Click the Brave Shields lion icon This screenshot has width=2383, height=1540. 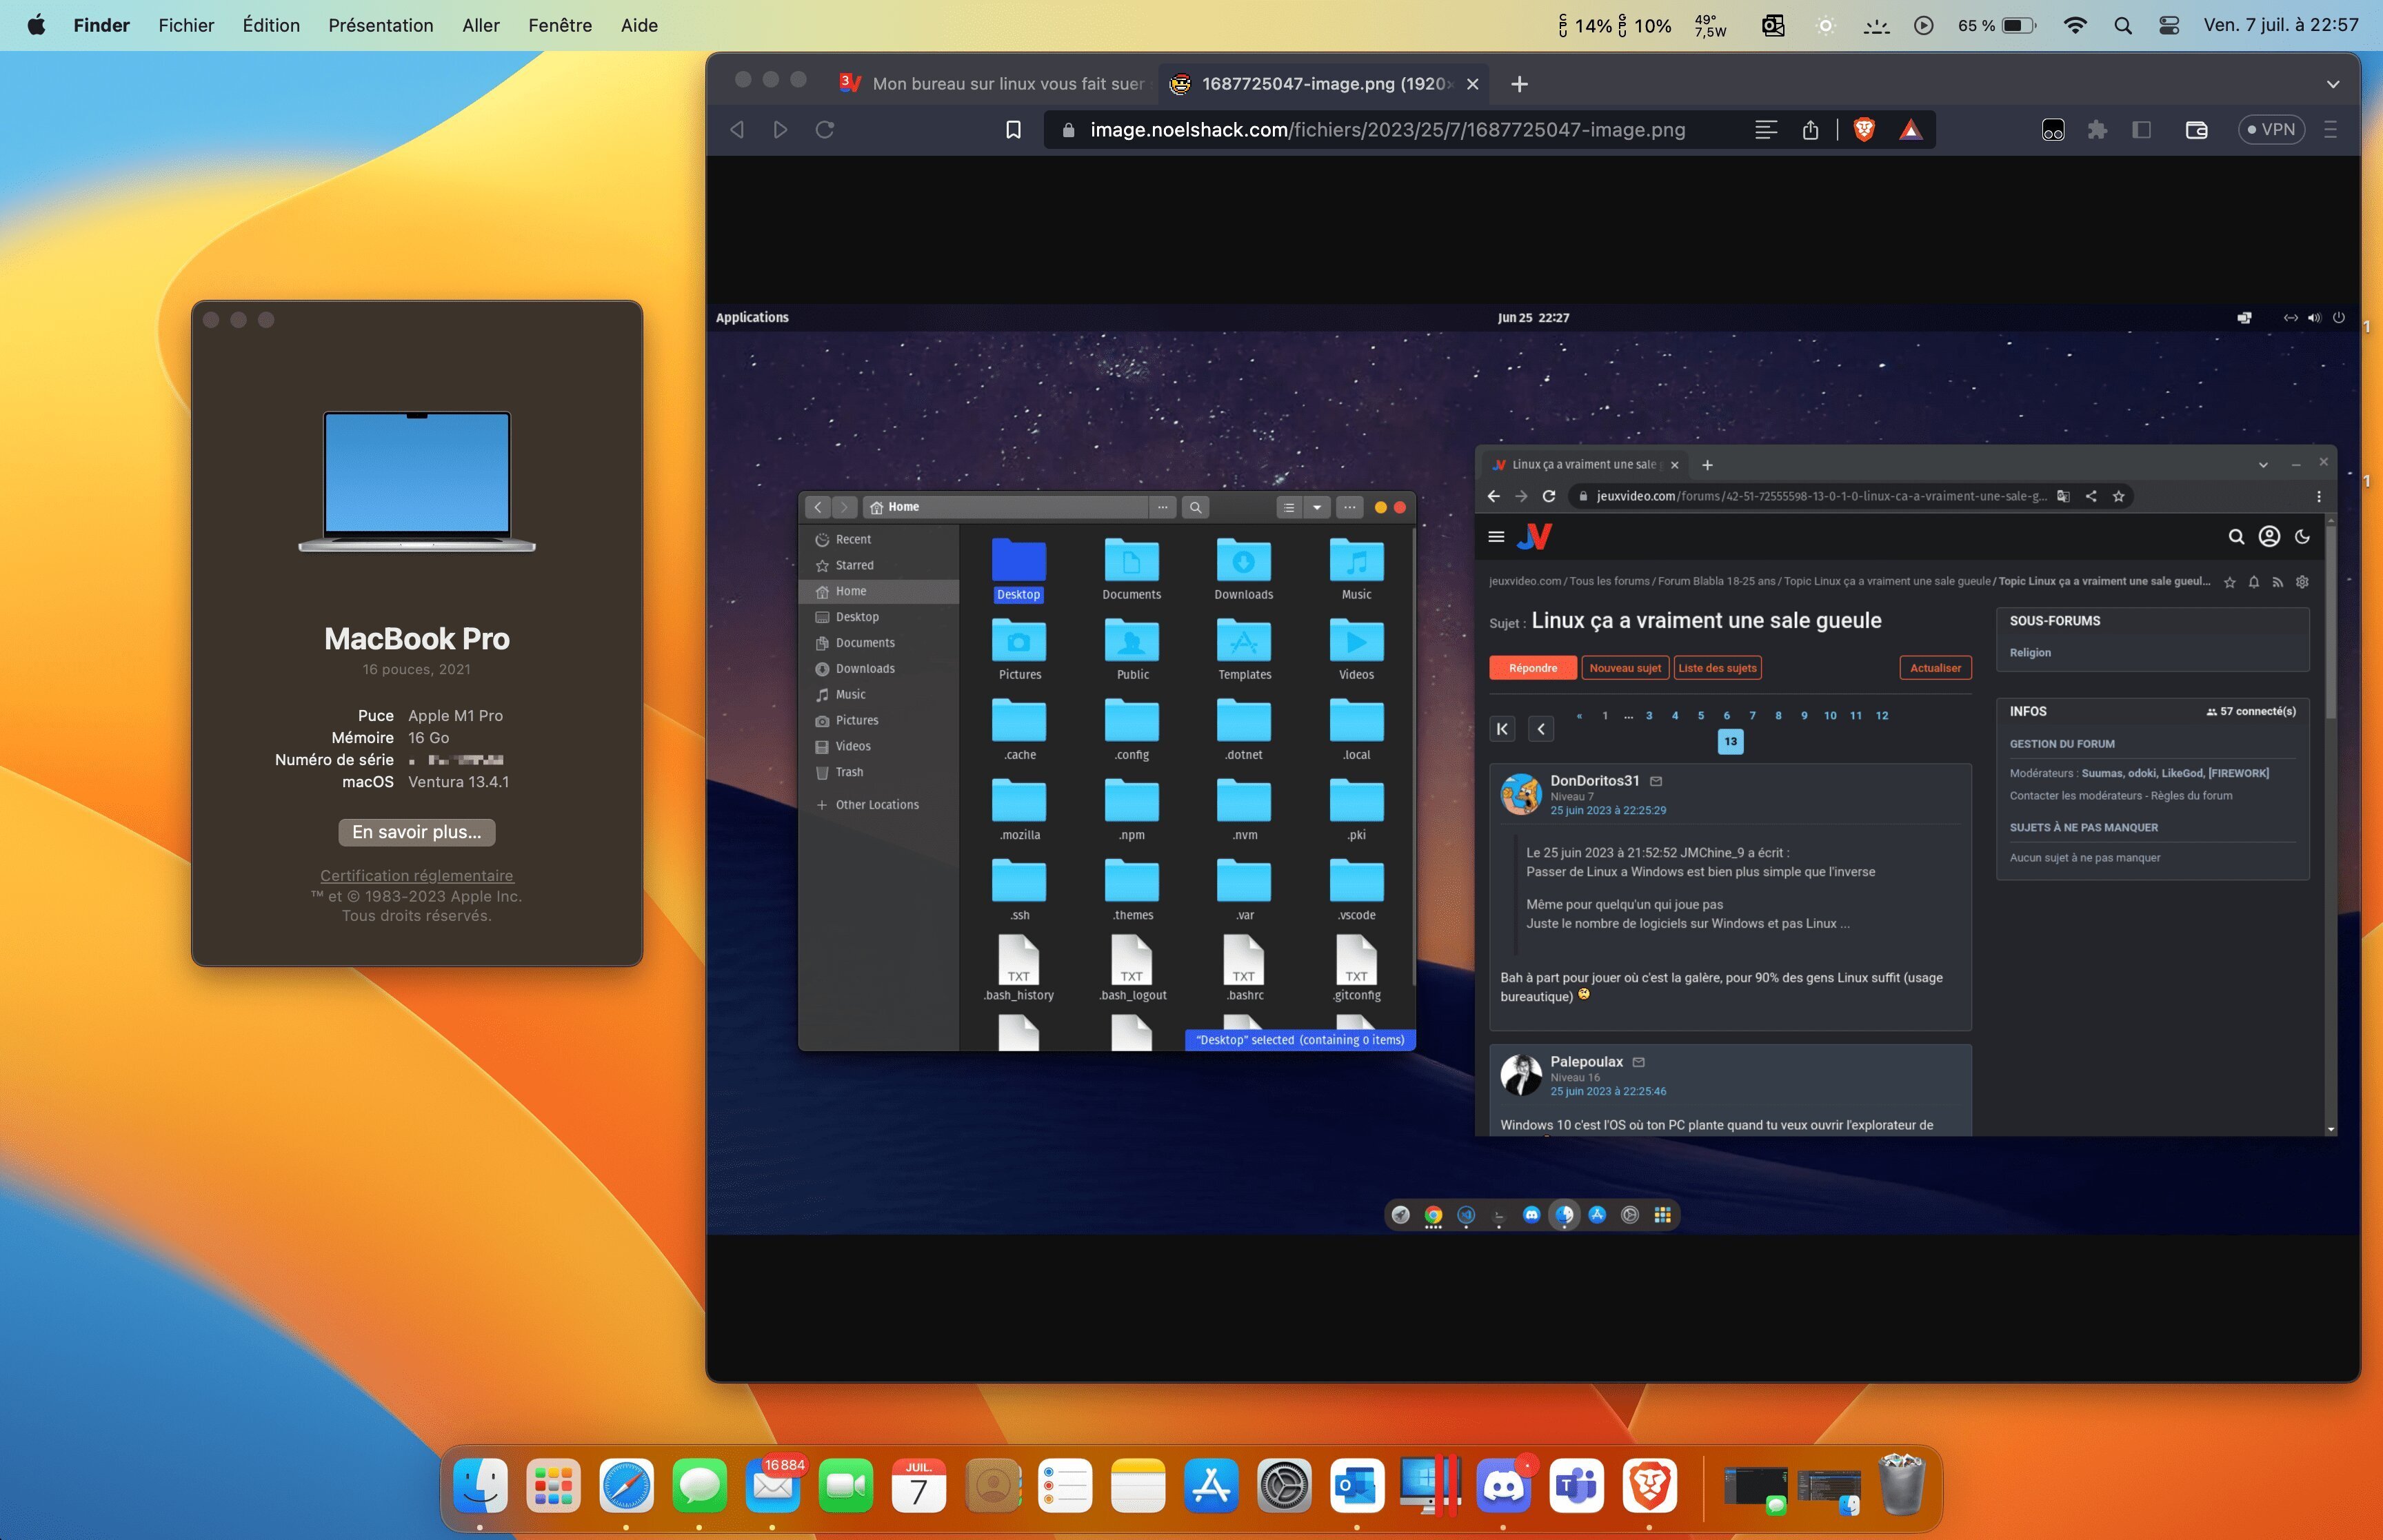pyautogui.click(x=1863, y=130)
